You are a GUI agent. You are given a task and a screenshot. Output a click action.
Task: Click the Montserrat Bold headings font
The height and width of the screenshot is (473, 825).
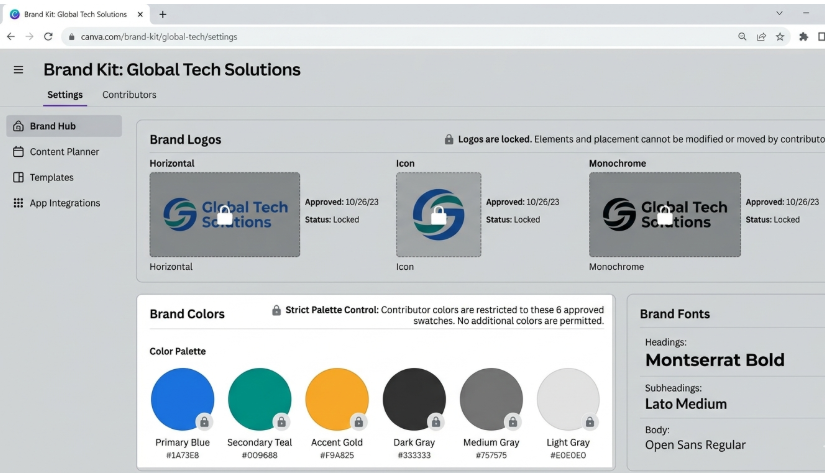(715, 360)
